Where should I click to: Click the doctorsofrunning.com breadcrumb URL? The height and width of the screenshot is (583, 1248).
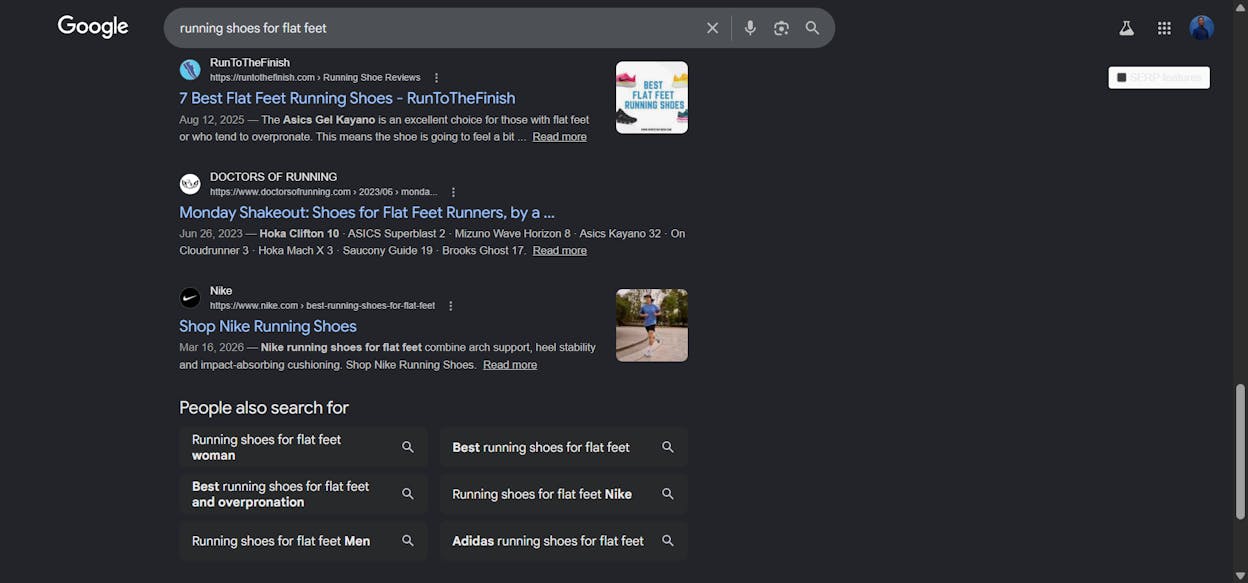[x=324, y=192]
